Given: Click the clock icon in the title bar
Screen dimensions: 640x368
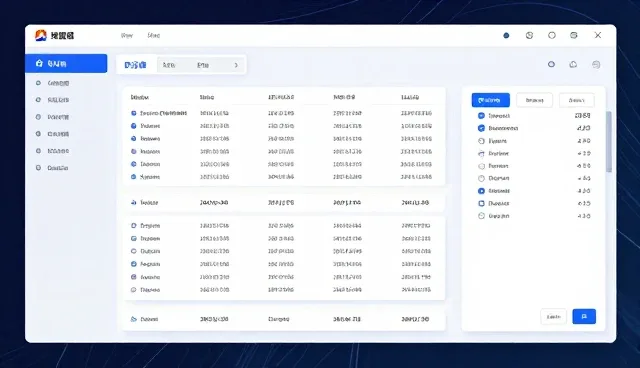Looking at the screenshot, I should (x=529, y=35).
